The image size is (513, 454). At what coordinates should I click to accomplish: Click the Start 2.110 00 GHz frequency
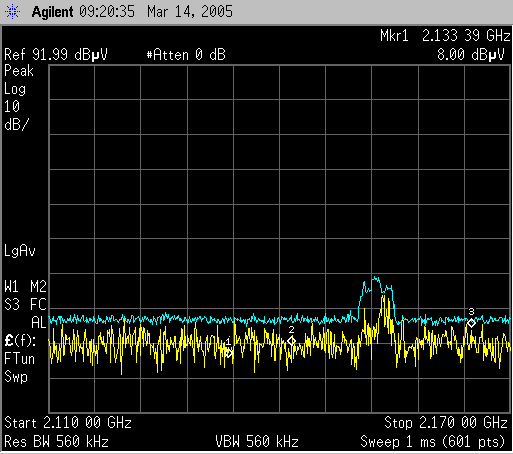coord(68,423)
